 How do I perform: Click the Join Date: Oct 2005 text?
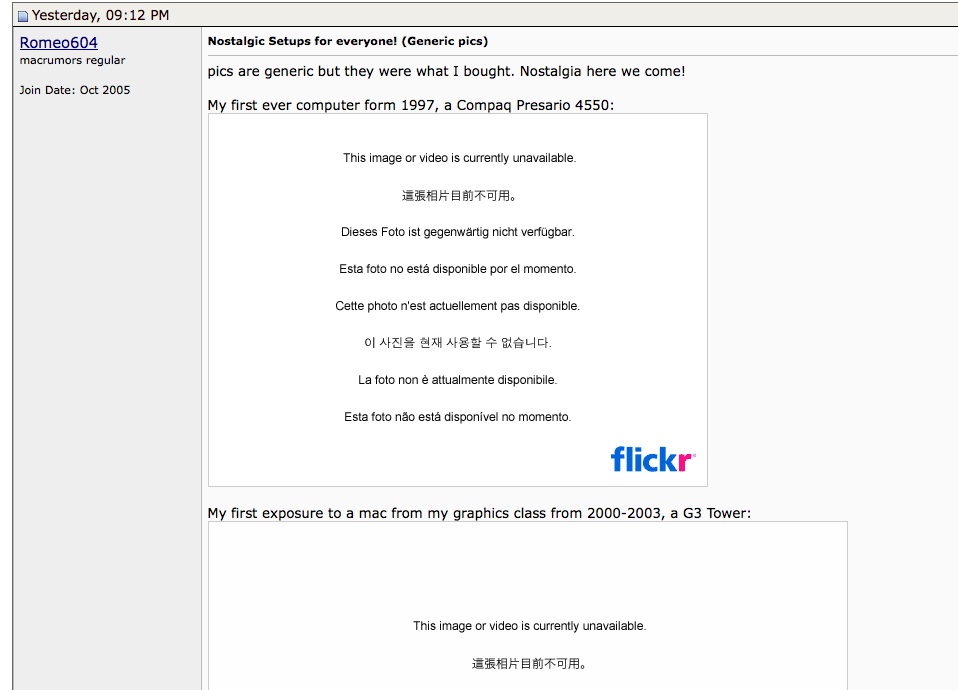coord(75,90)
